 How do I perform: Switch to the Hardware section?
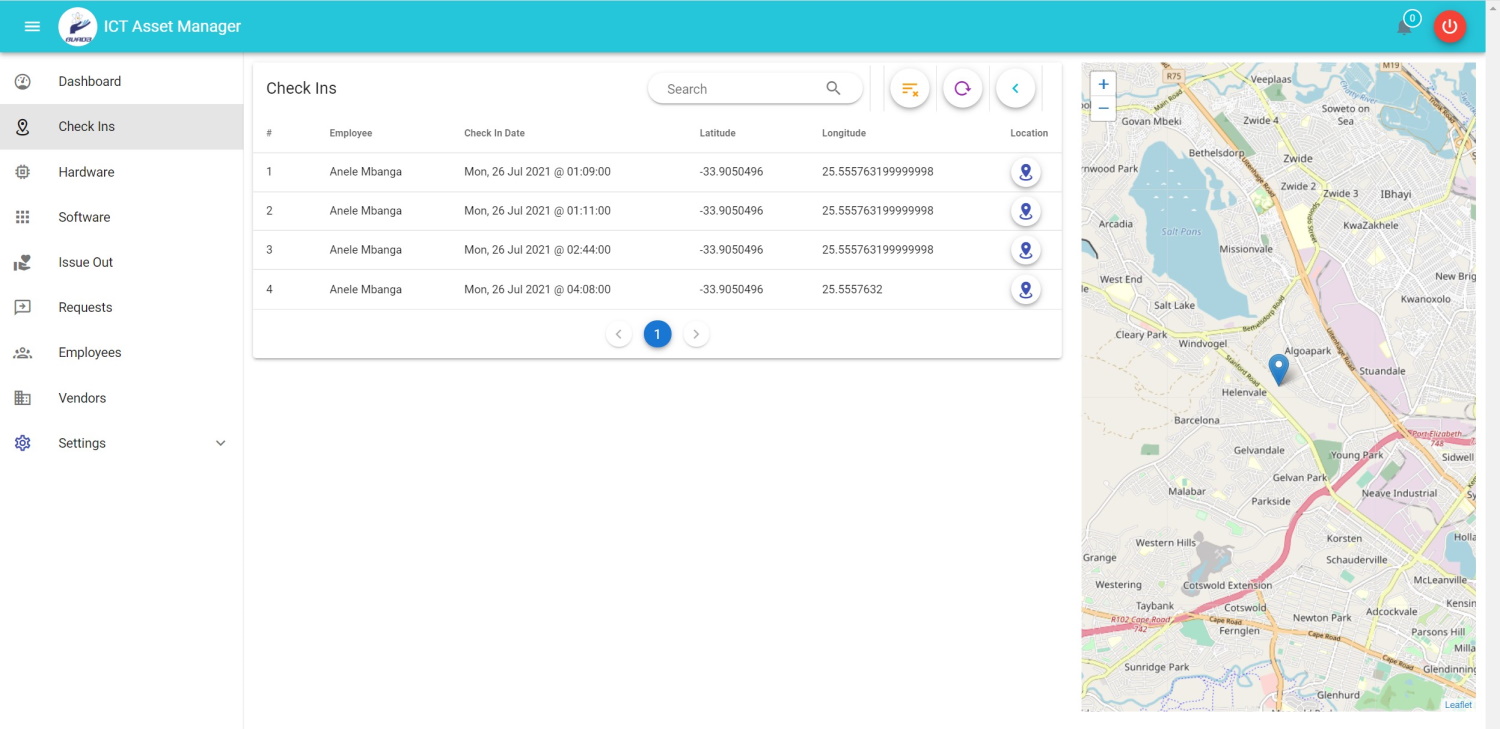[86, 171]
